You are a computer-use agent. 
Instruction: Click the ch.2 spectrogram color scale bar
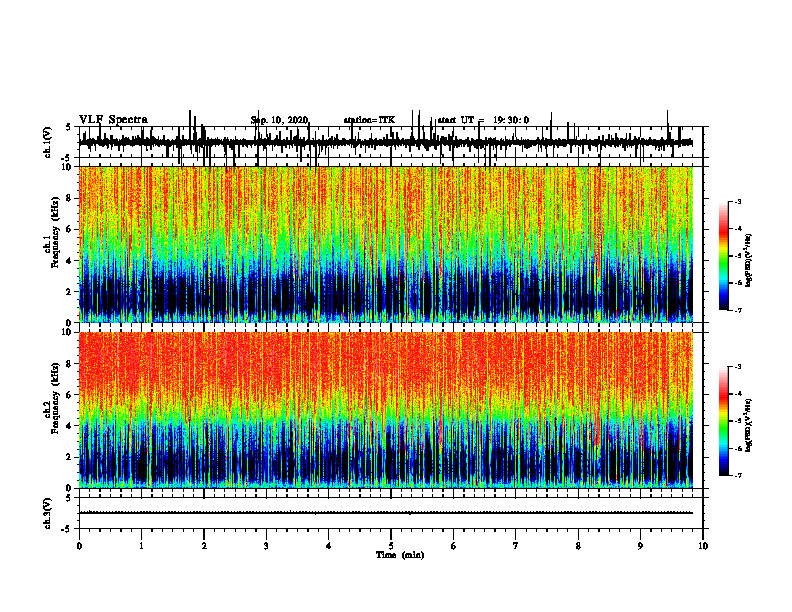coord(724,421)
